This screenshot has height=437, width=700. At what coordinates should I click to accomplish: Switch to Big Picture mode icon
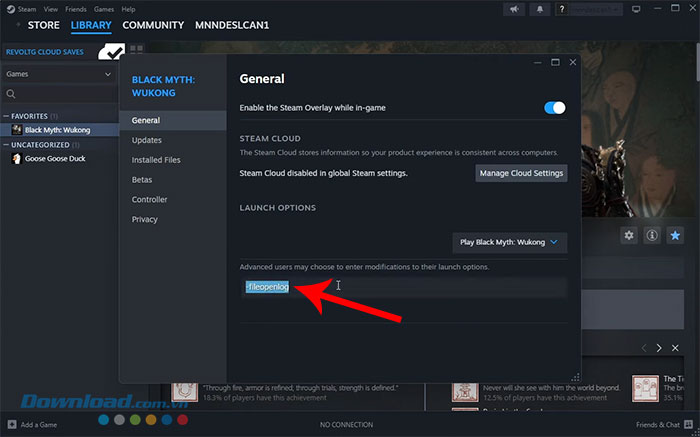(636, 9)
